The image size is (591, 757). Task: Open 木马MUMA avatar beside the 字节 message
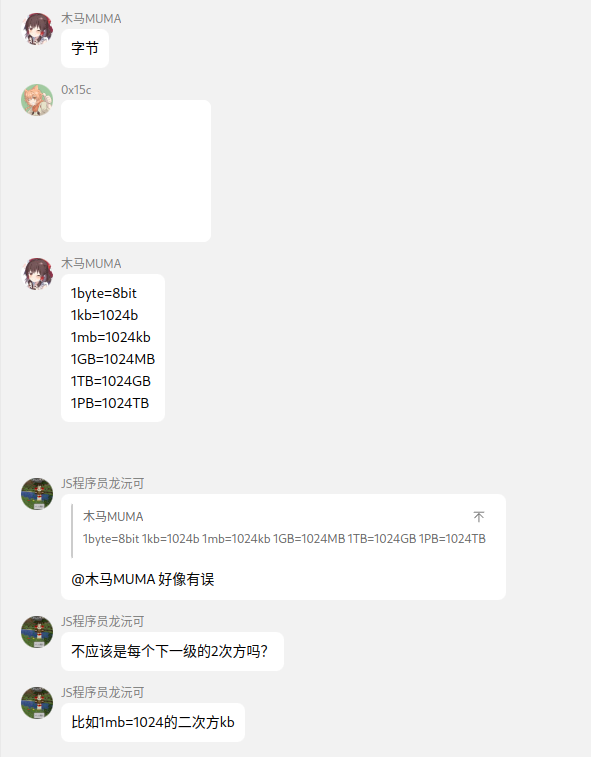click(37, 29)
